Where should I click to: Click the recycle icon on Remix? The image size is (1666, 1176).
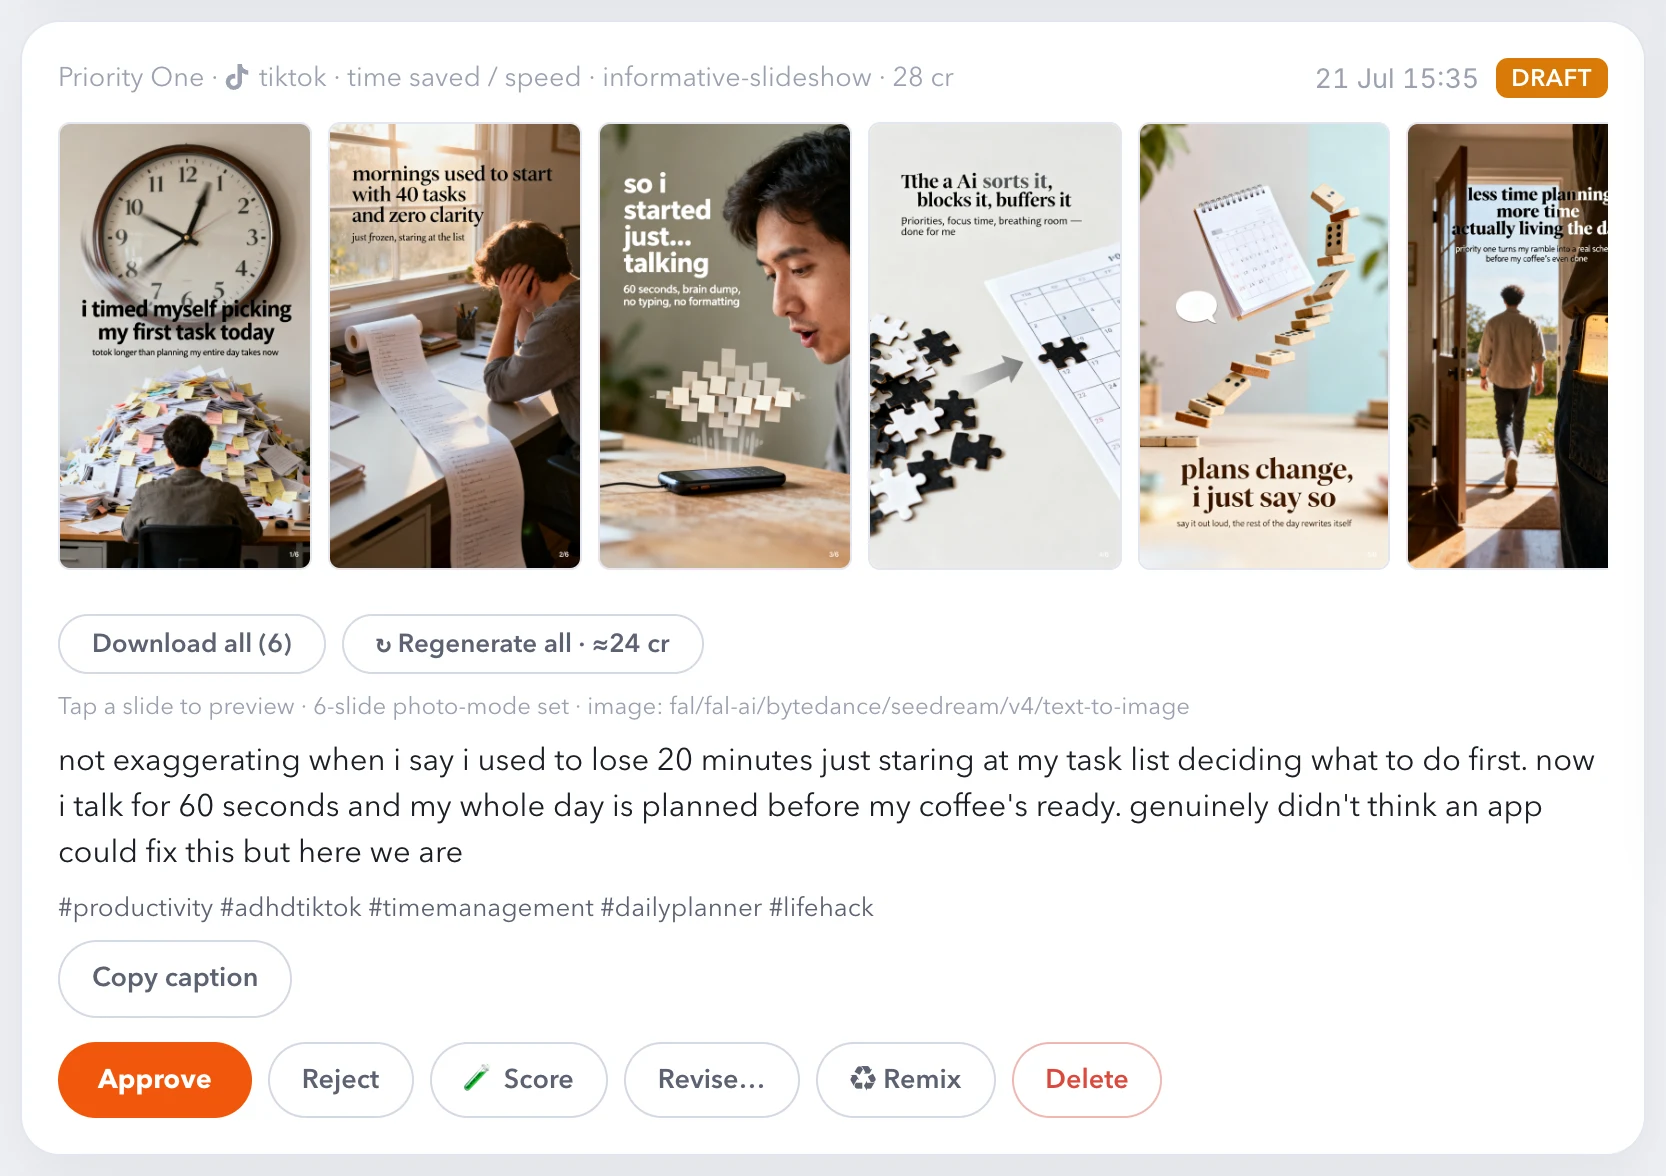(863, 1078)
